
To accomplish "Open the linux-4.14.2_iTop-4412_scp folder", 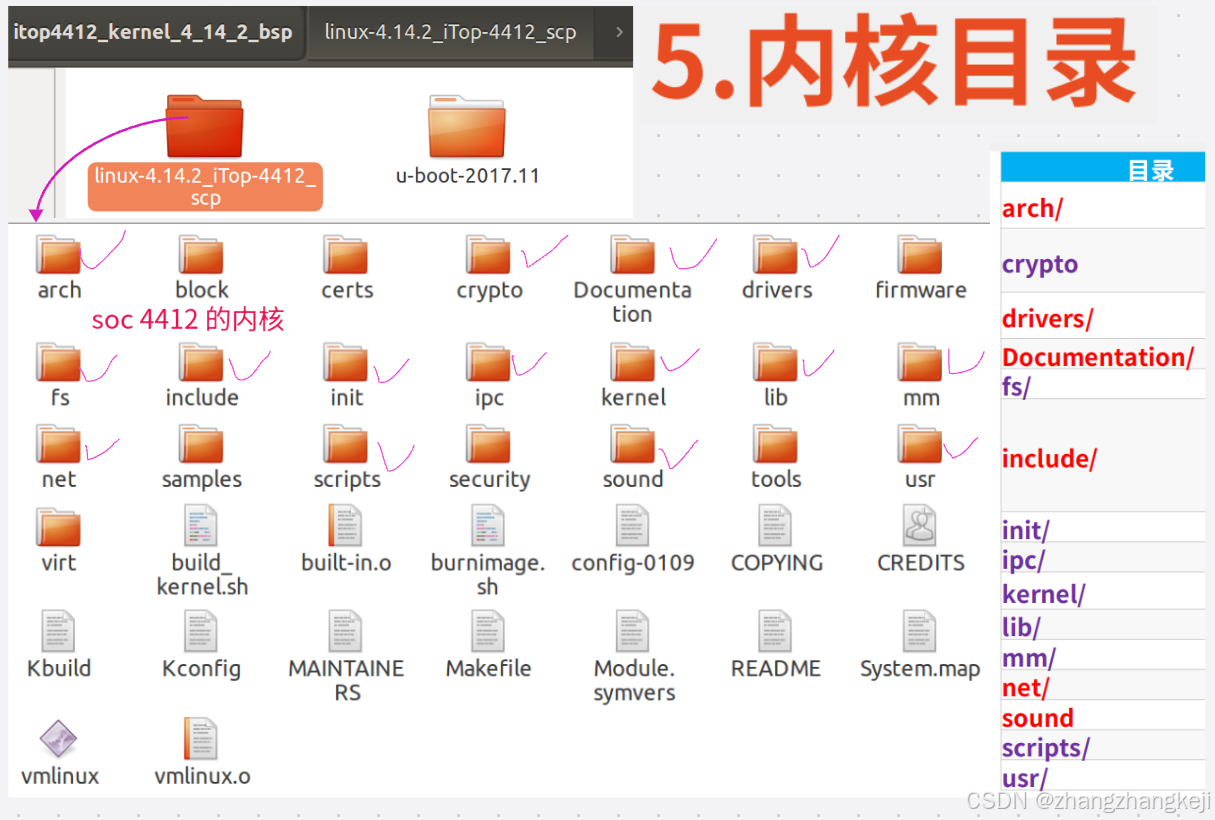I will [205, 125].
